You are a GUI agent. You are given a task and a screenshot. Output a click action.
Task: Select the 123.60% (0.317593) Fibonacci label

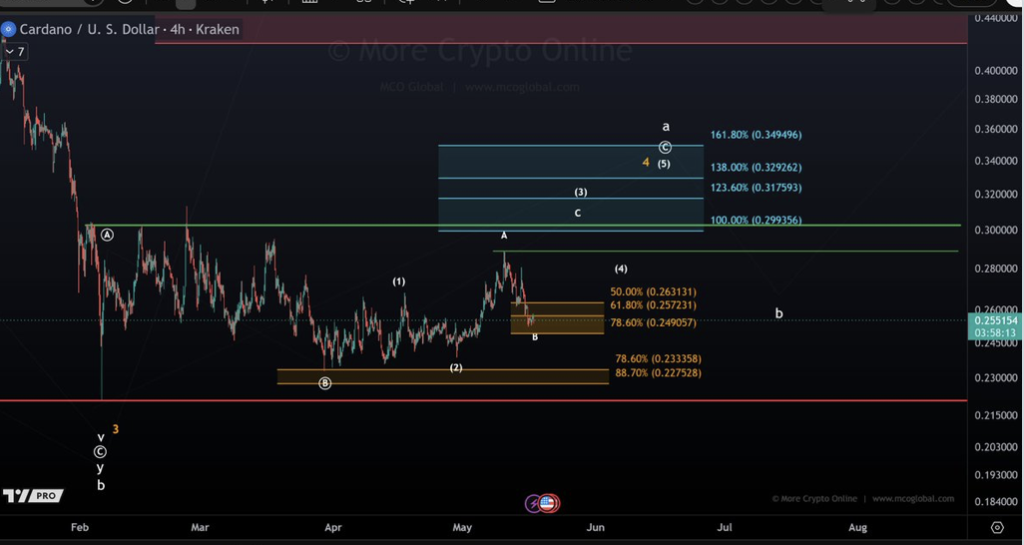tap(756, 188)
